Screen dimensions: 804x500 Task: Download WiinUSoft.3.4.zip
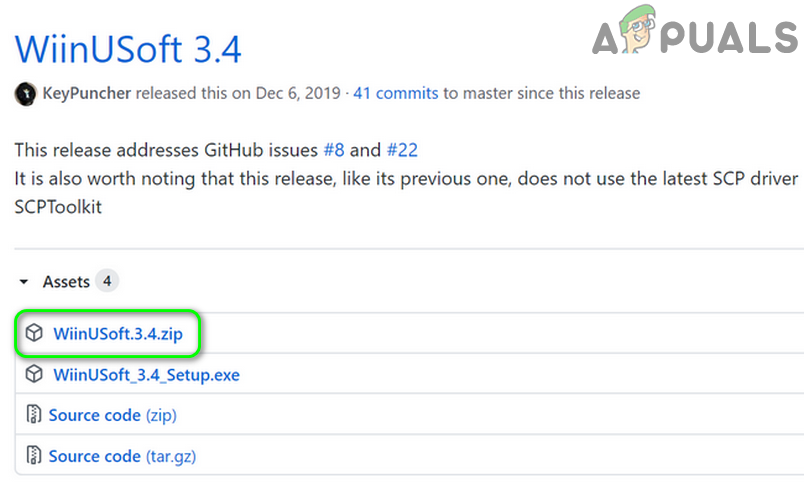click(x=118, y=334)
